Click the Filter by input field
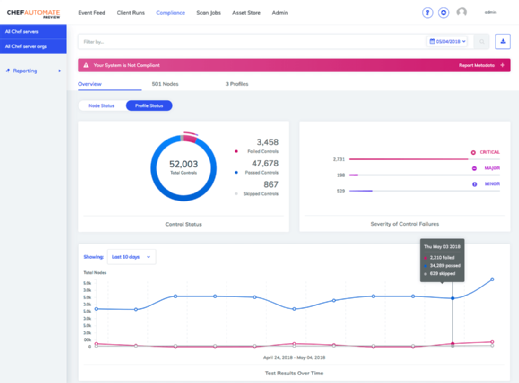Image resolution: width=519 pixels, height=383 pixels. coord(252,42)
